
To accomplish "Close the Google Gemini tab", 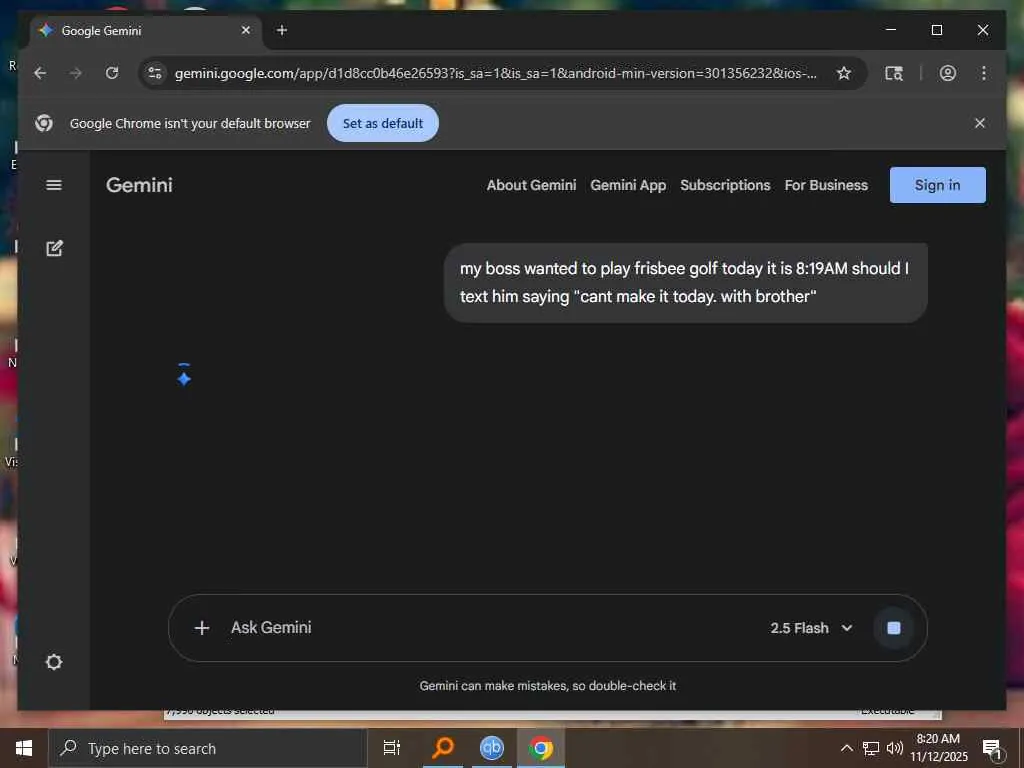I will point(246,30).
